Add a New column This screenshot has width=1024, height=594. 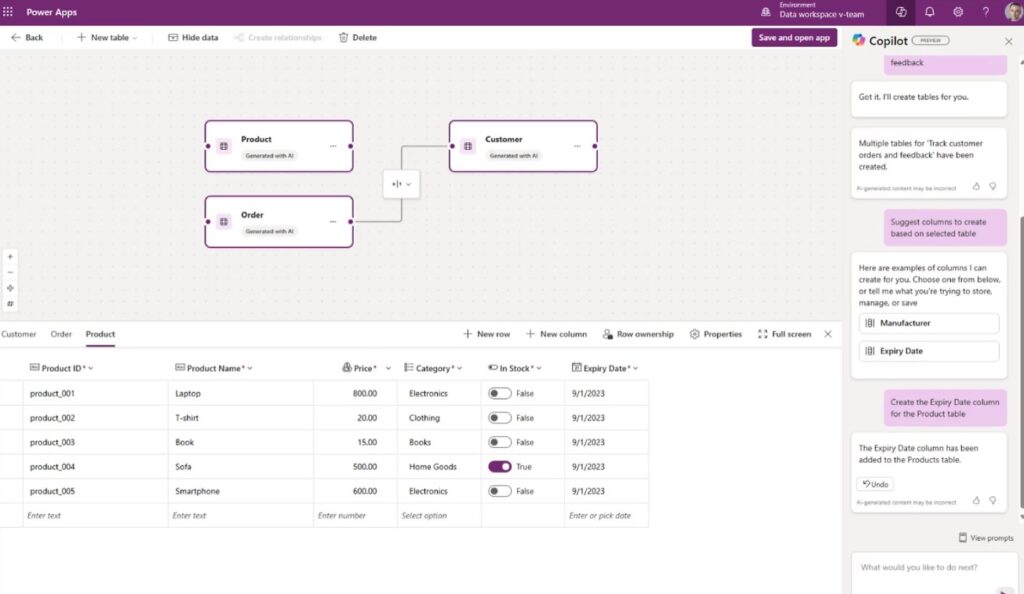556,334
